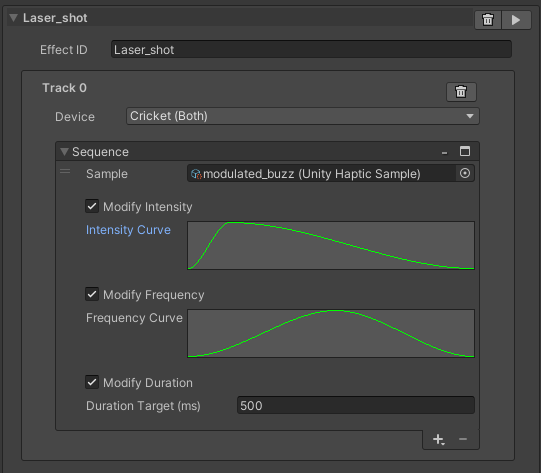Click the Duration Target (ms) field

356,405
